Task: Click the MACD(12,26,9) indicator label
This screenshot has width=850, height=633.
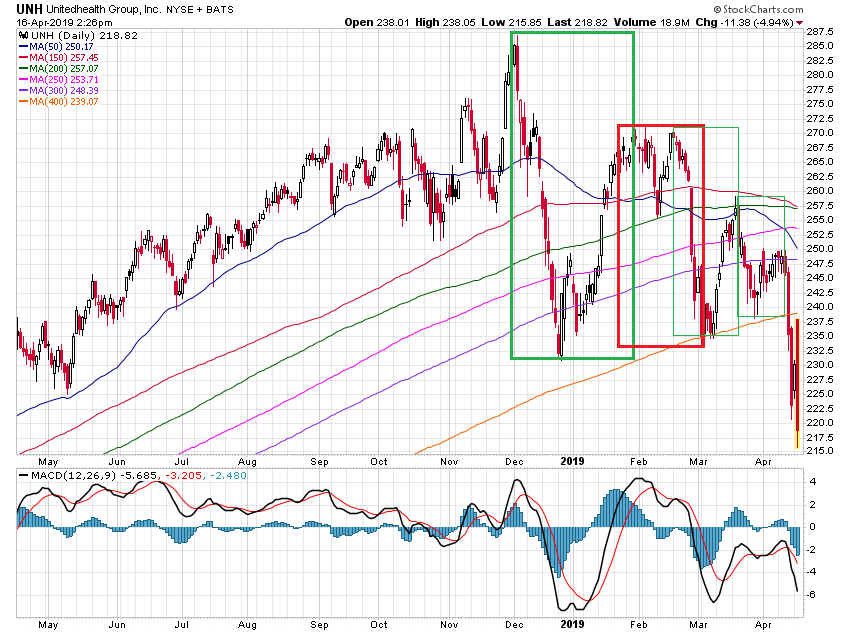Action: tap(73, 475)
